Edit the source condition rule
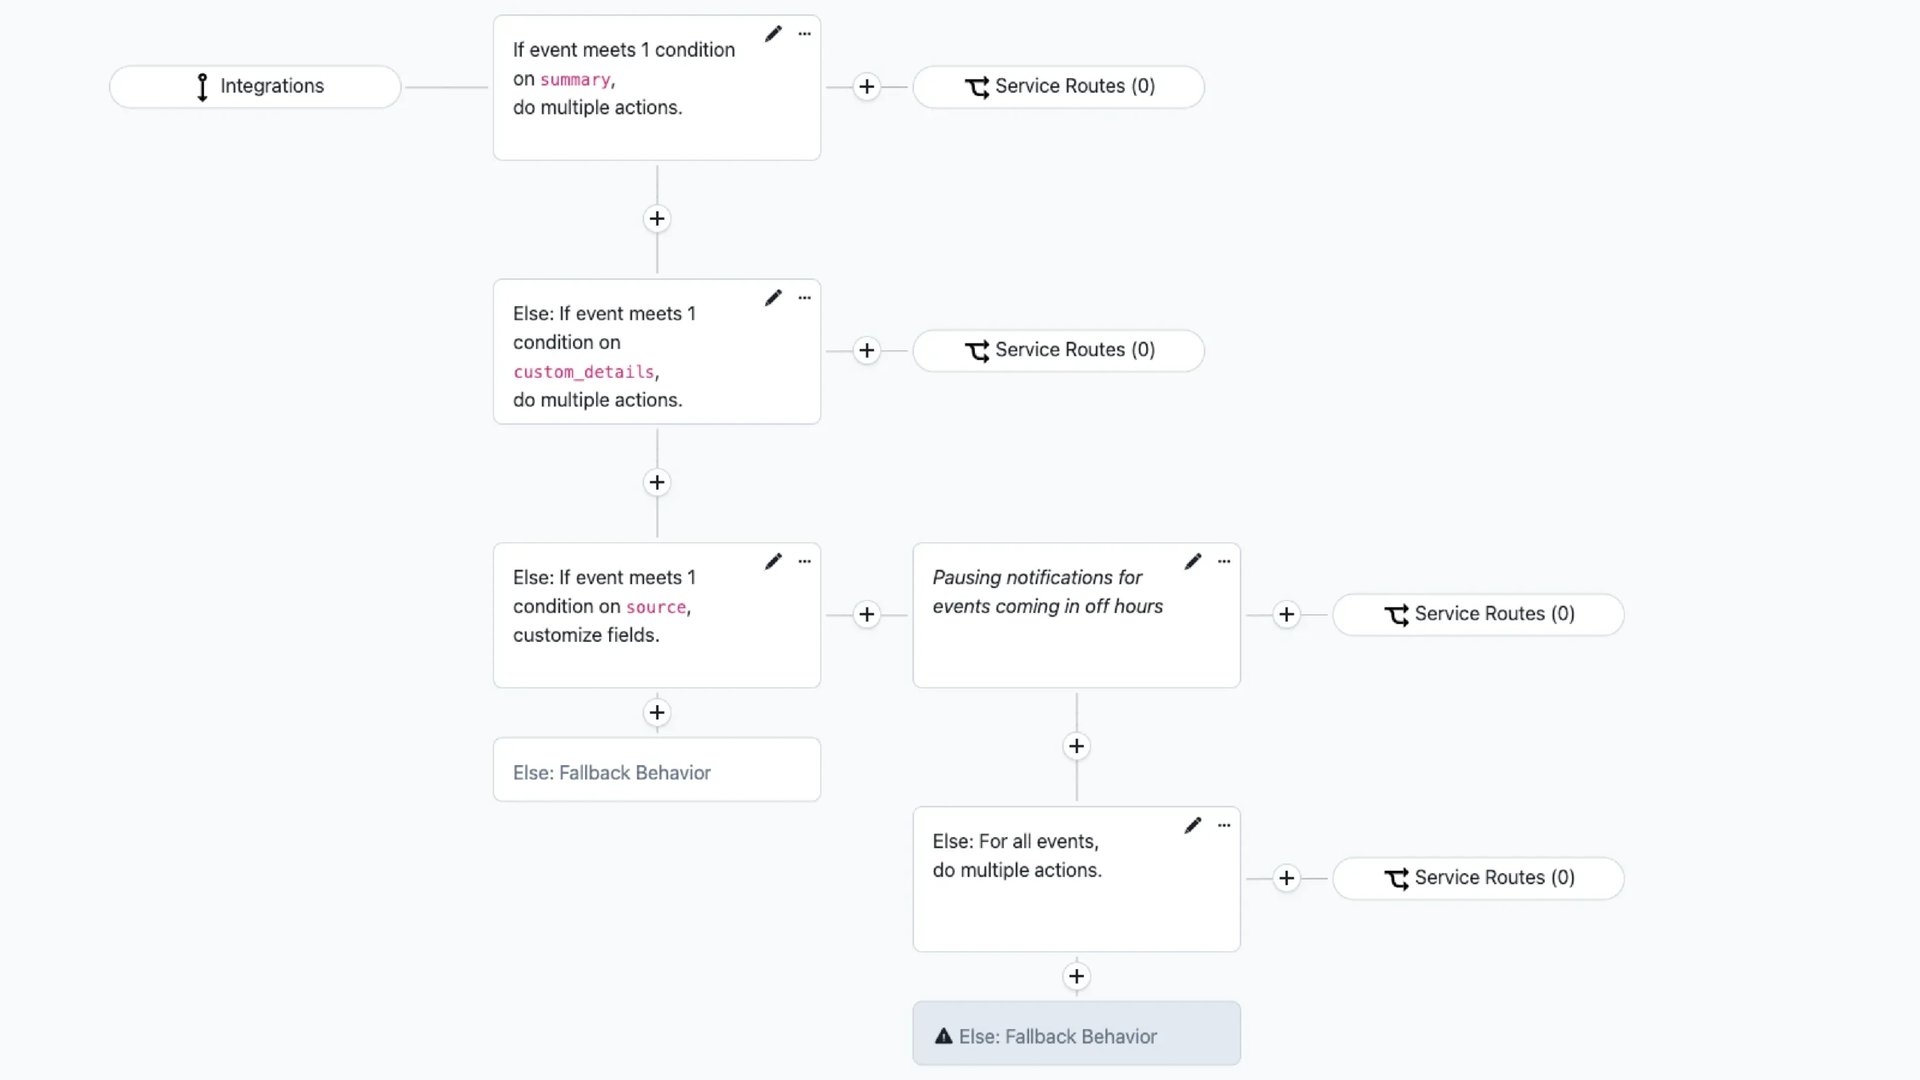Screen dimensions: 1920x1080 (773, 561)
